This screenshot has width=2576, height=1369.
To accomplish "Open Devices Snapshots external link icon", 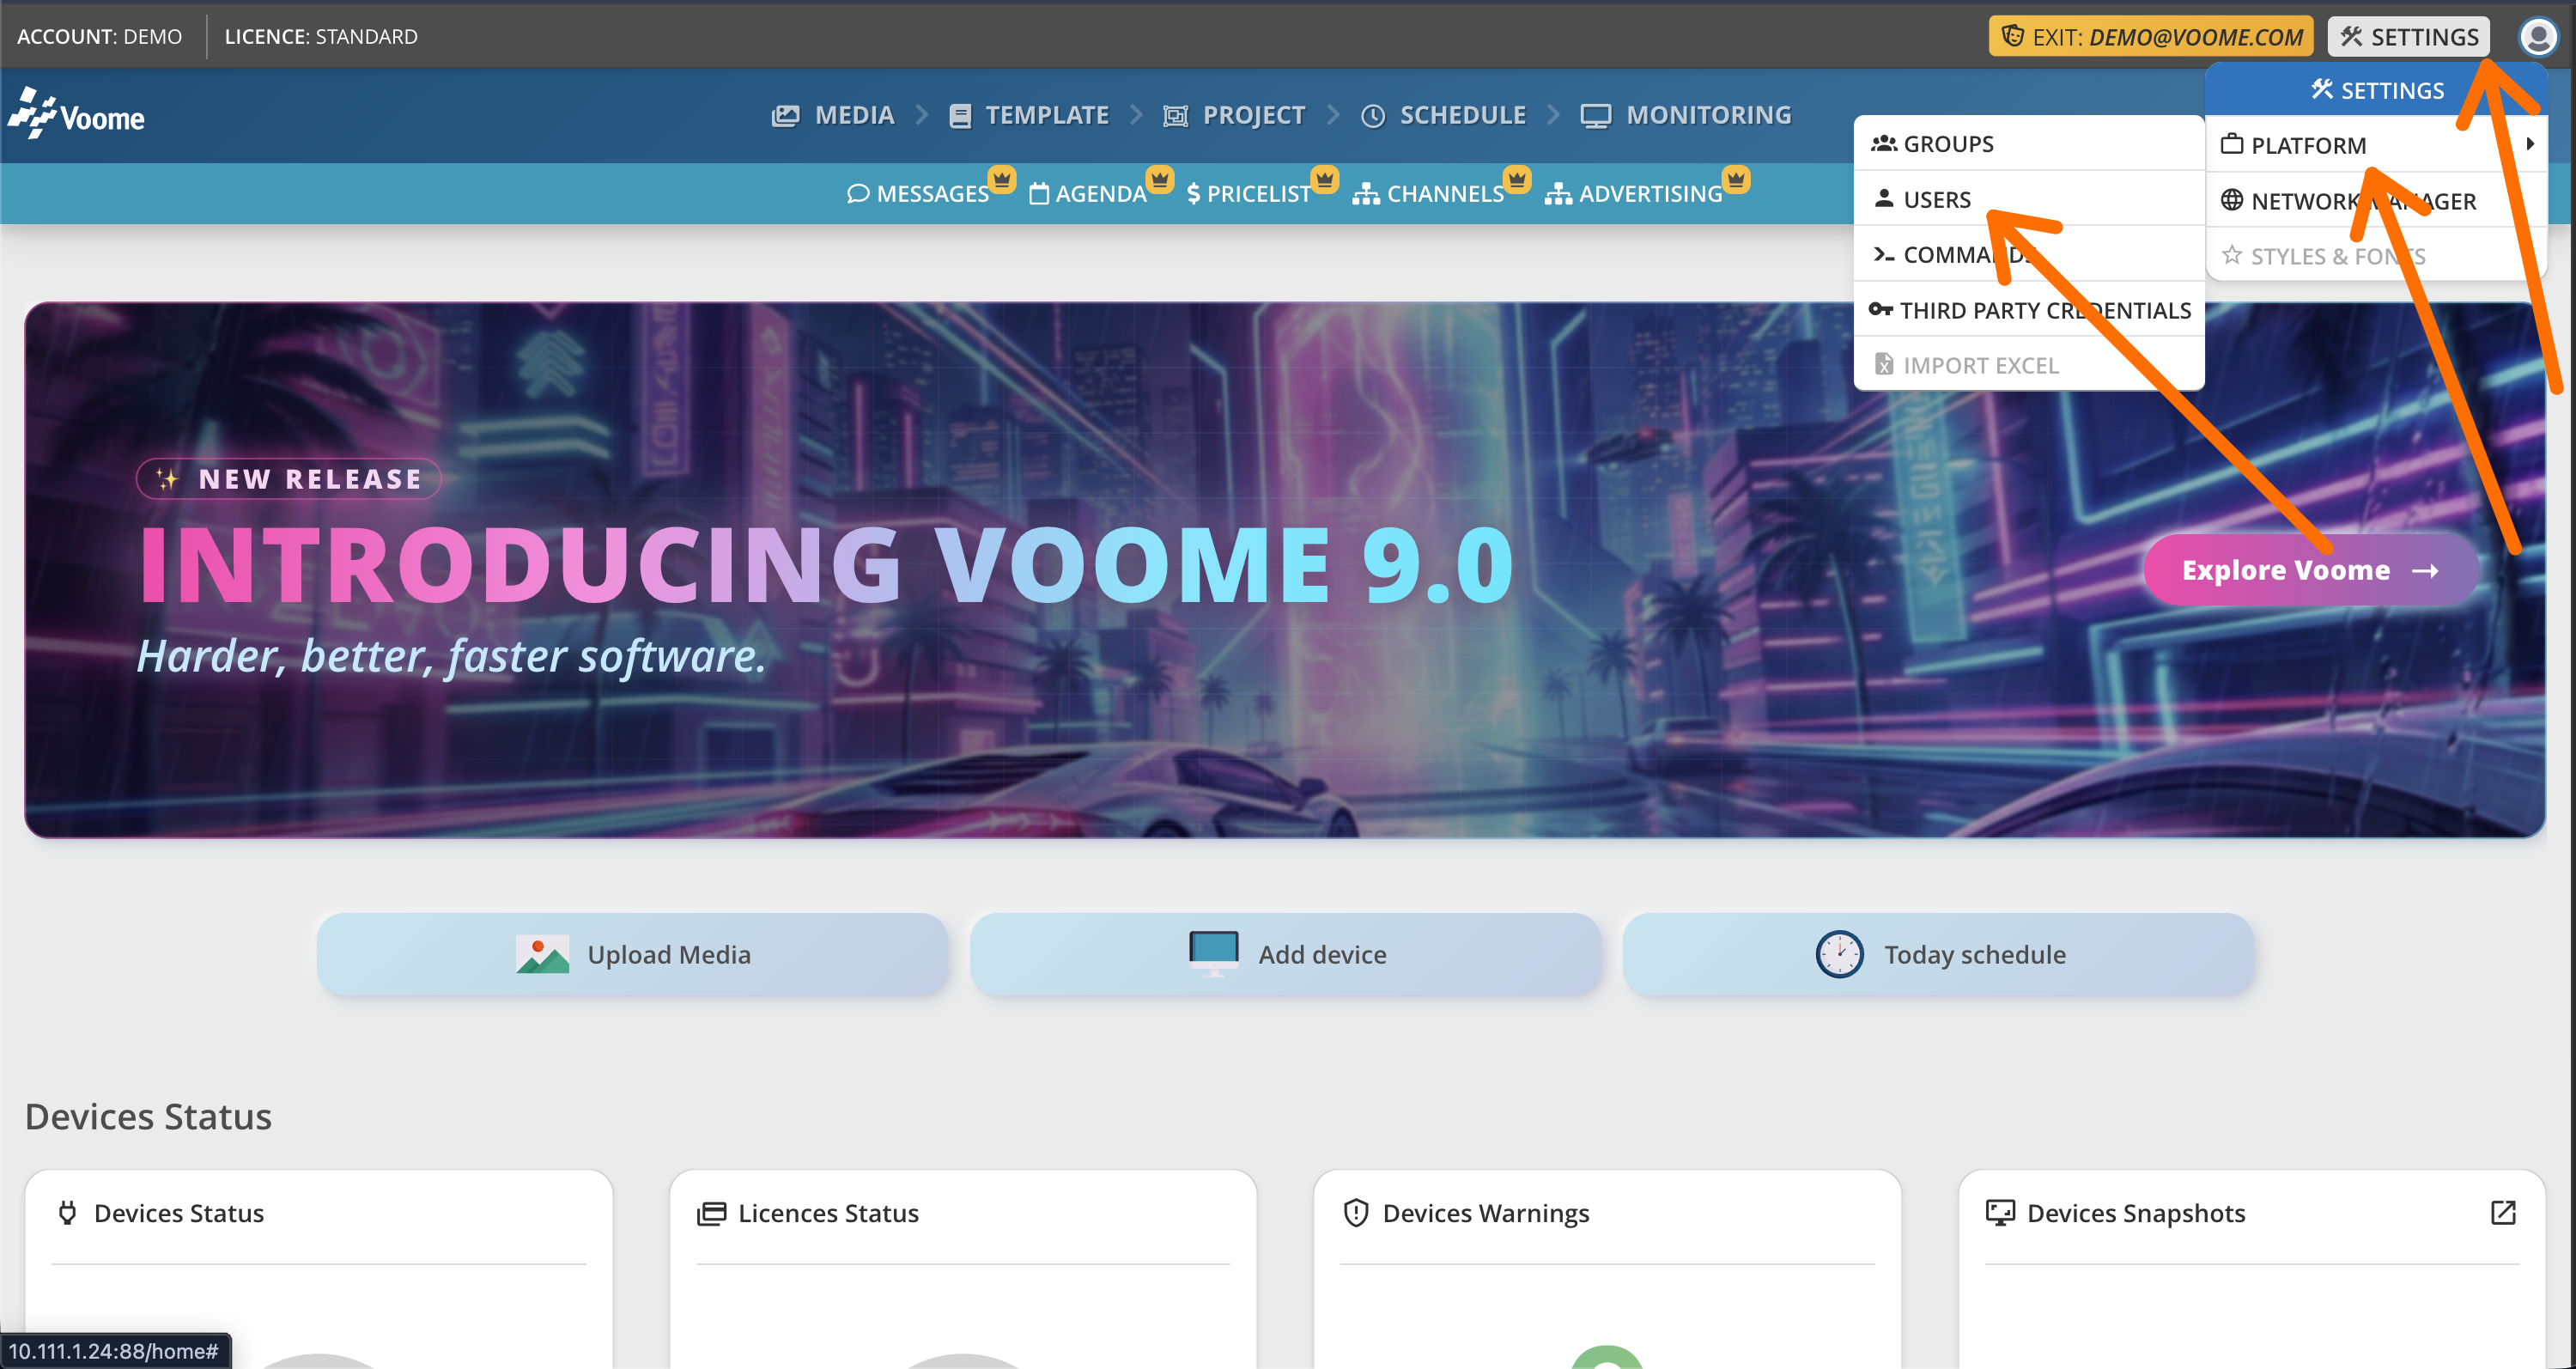I will coord(2503,1213).
